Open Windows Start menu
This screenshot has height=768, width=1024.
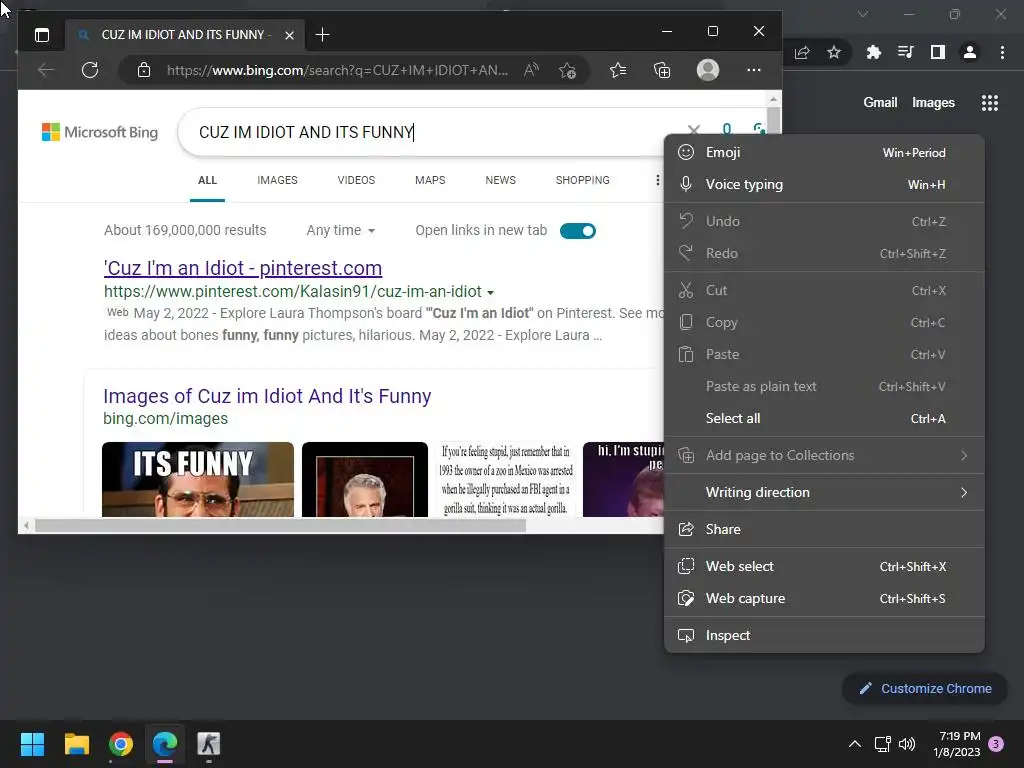32,744
